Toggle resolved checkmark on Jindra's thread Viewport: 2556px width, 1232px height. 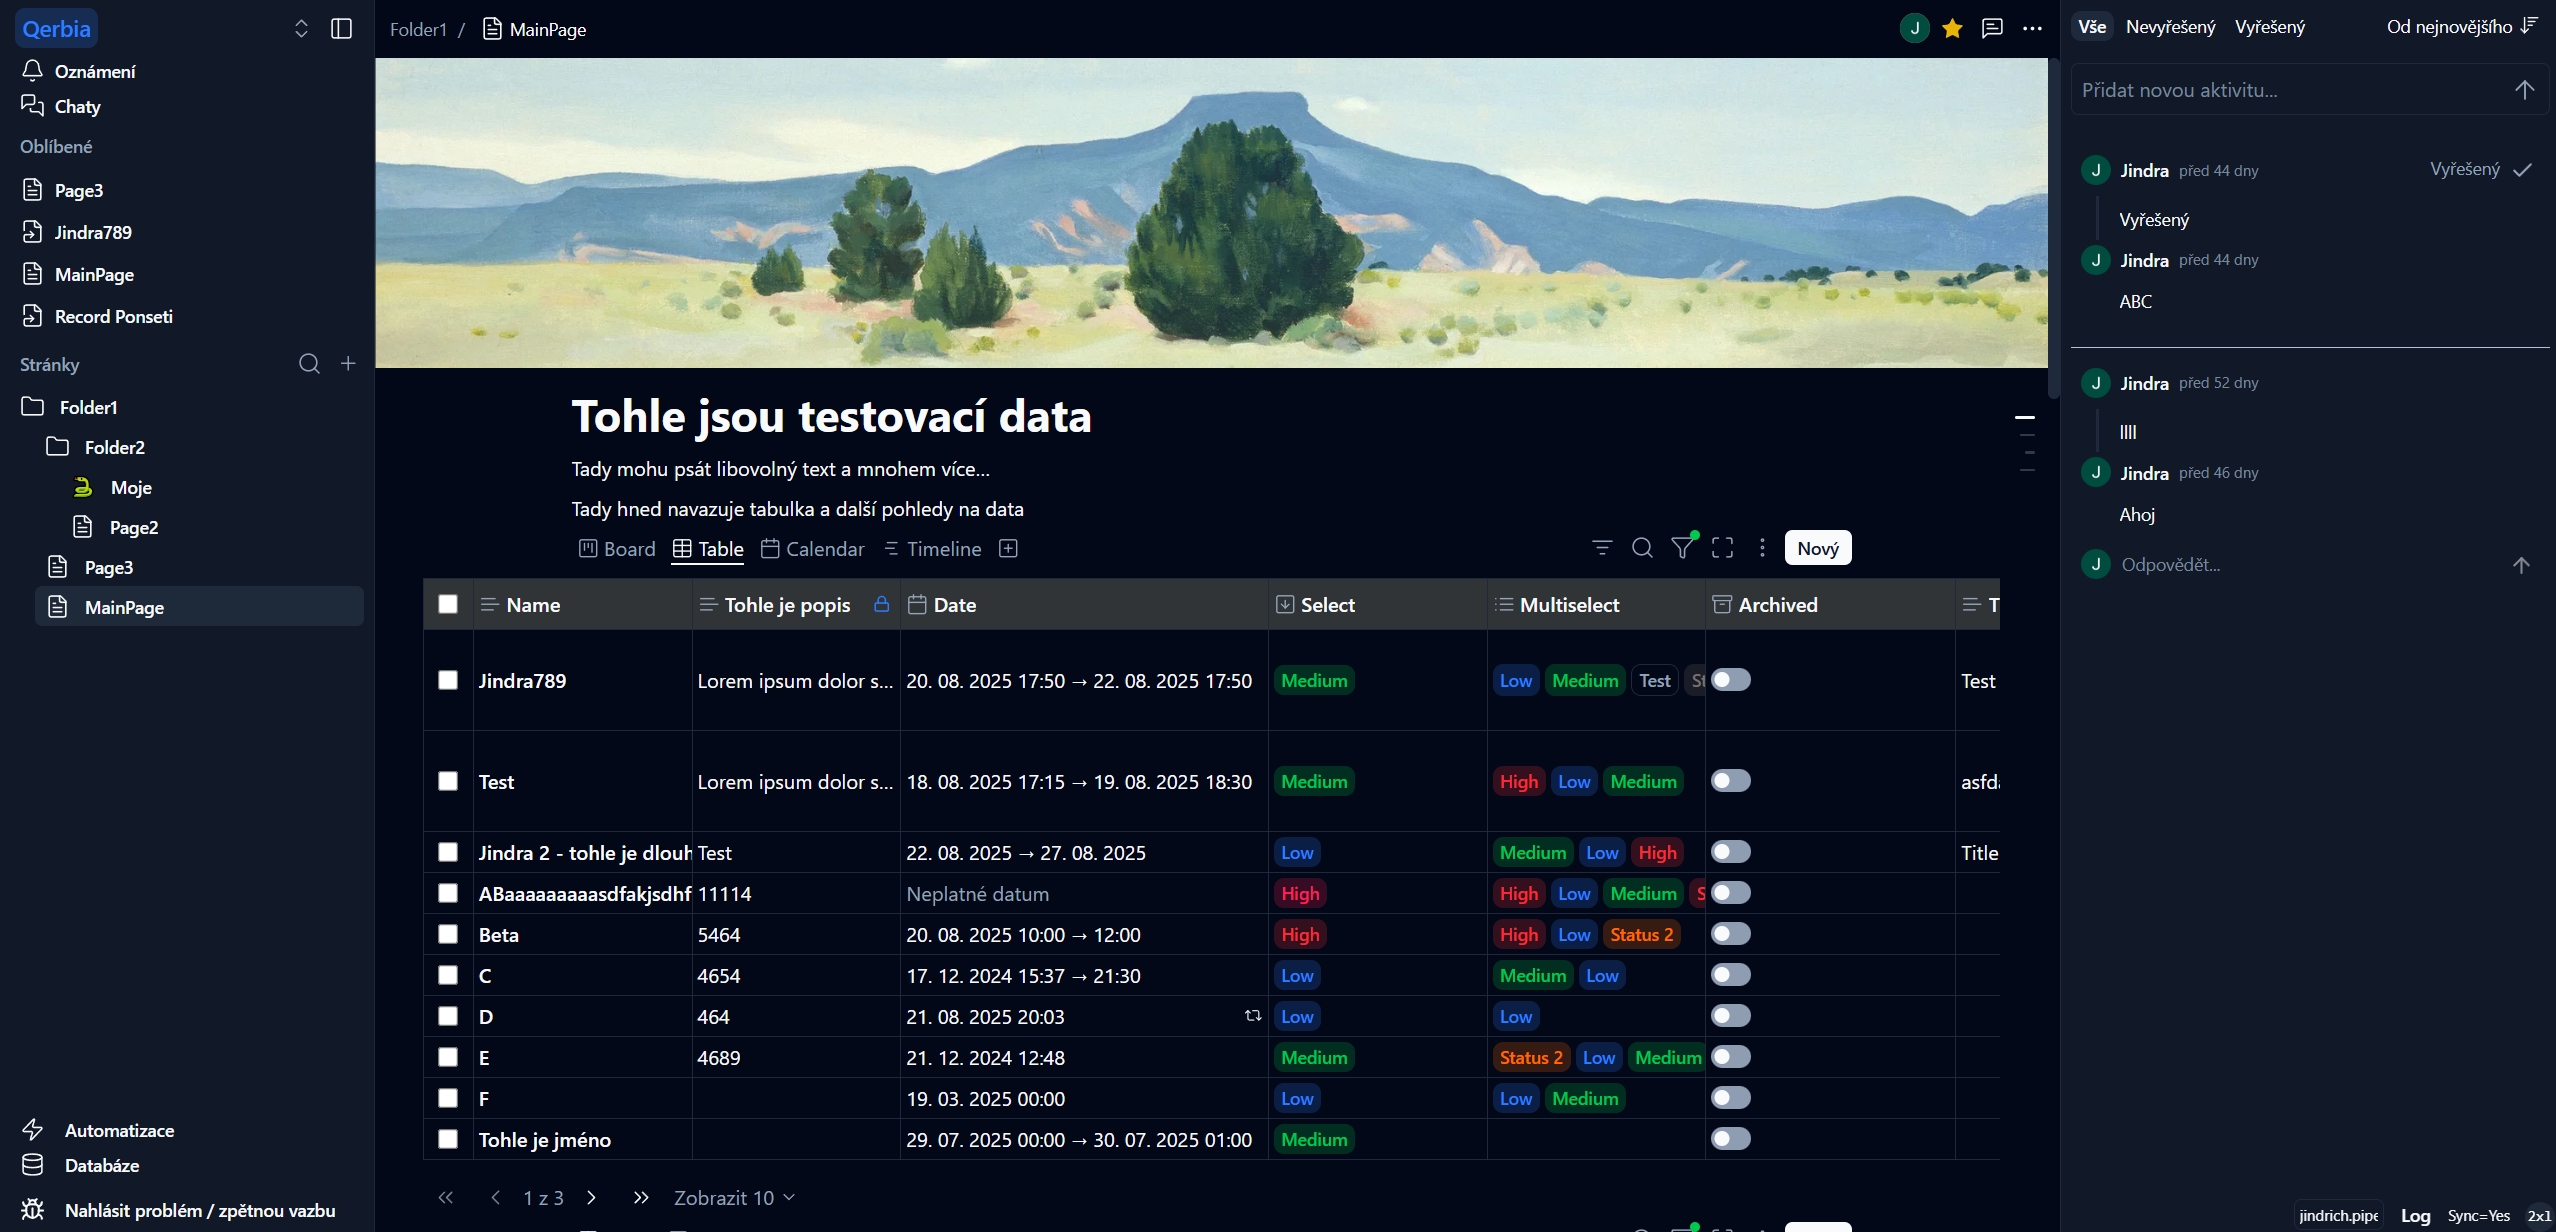2523,170
